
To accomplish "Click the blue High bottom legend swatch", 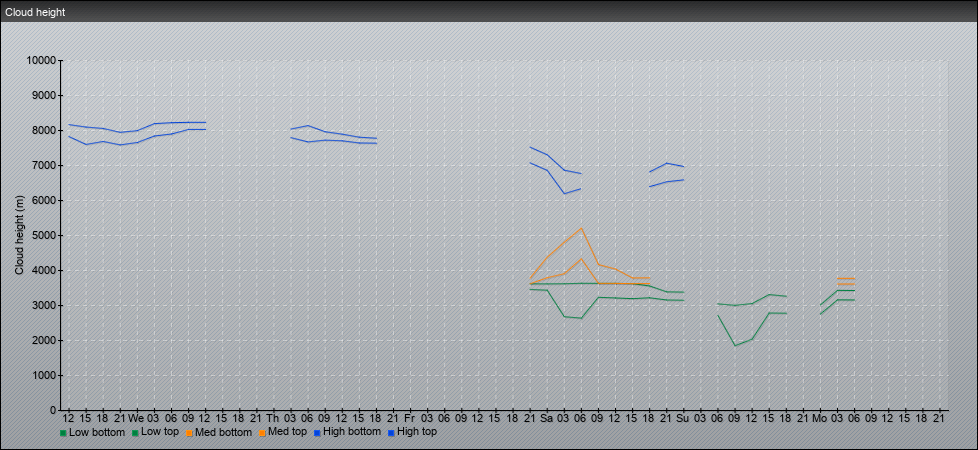I will click(317, 432).
